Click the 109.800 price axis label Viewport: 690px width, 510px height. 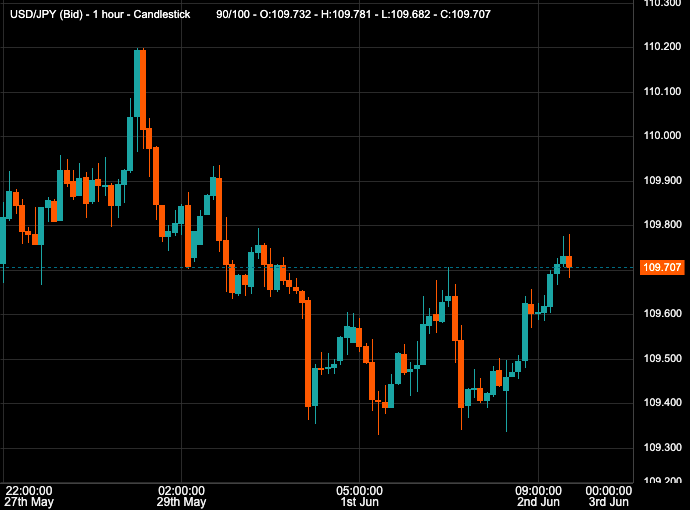coord(662,225)
